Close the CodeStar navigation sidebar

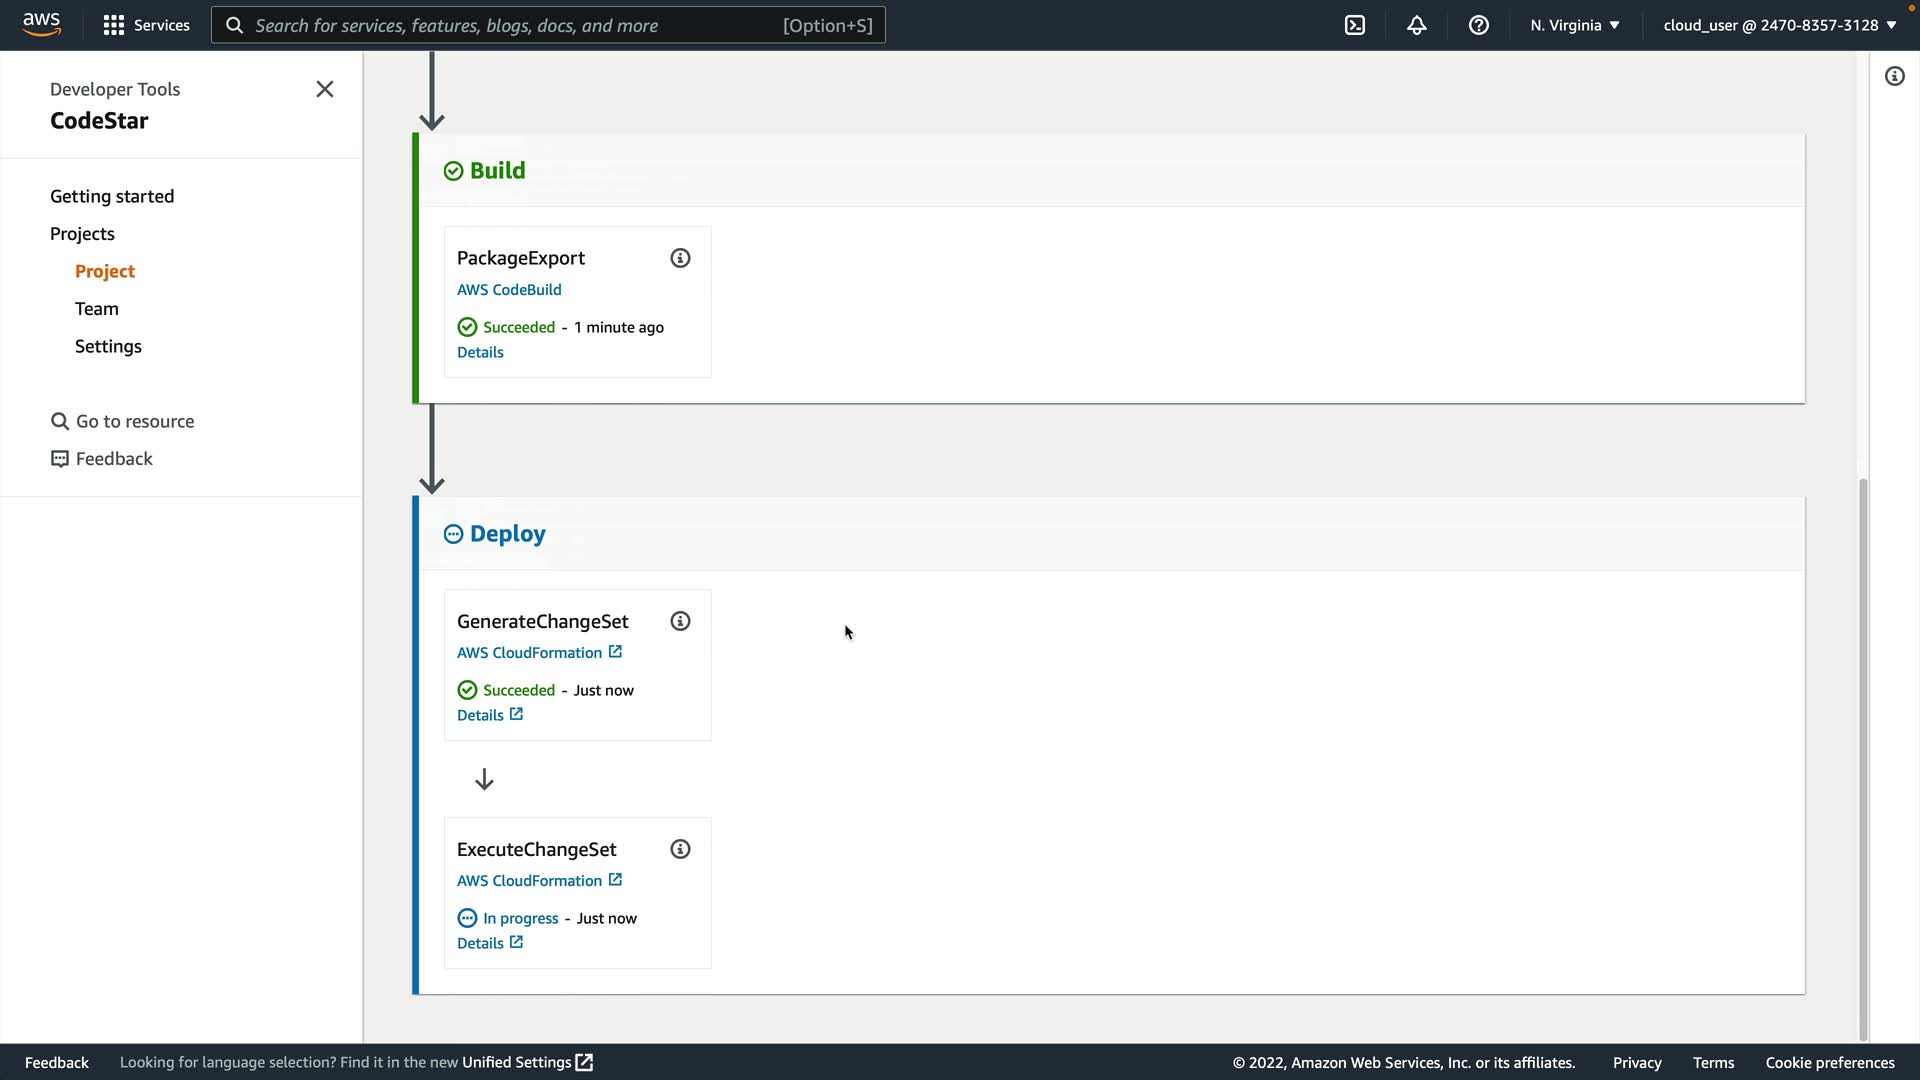[325, 89]
